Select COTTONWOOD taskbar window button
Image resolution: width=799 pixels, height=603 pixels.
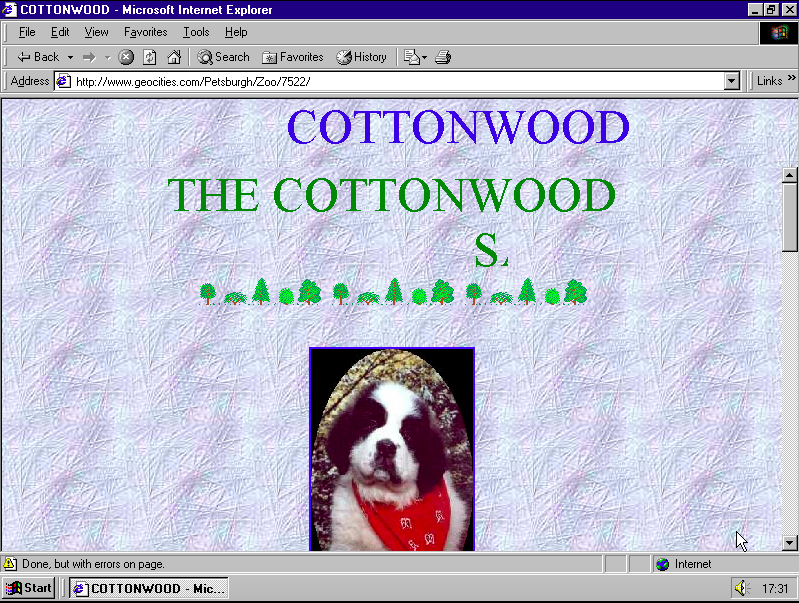tap(149, 588)
